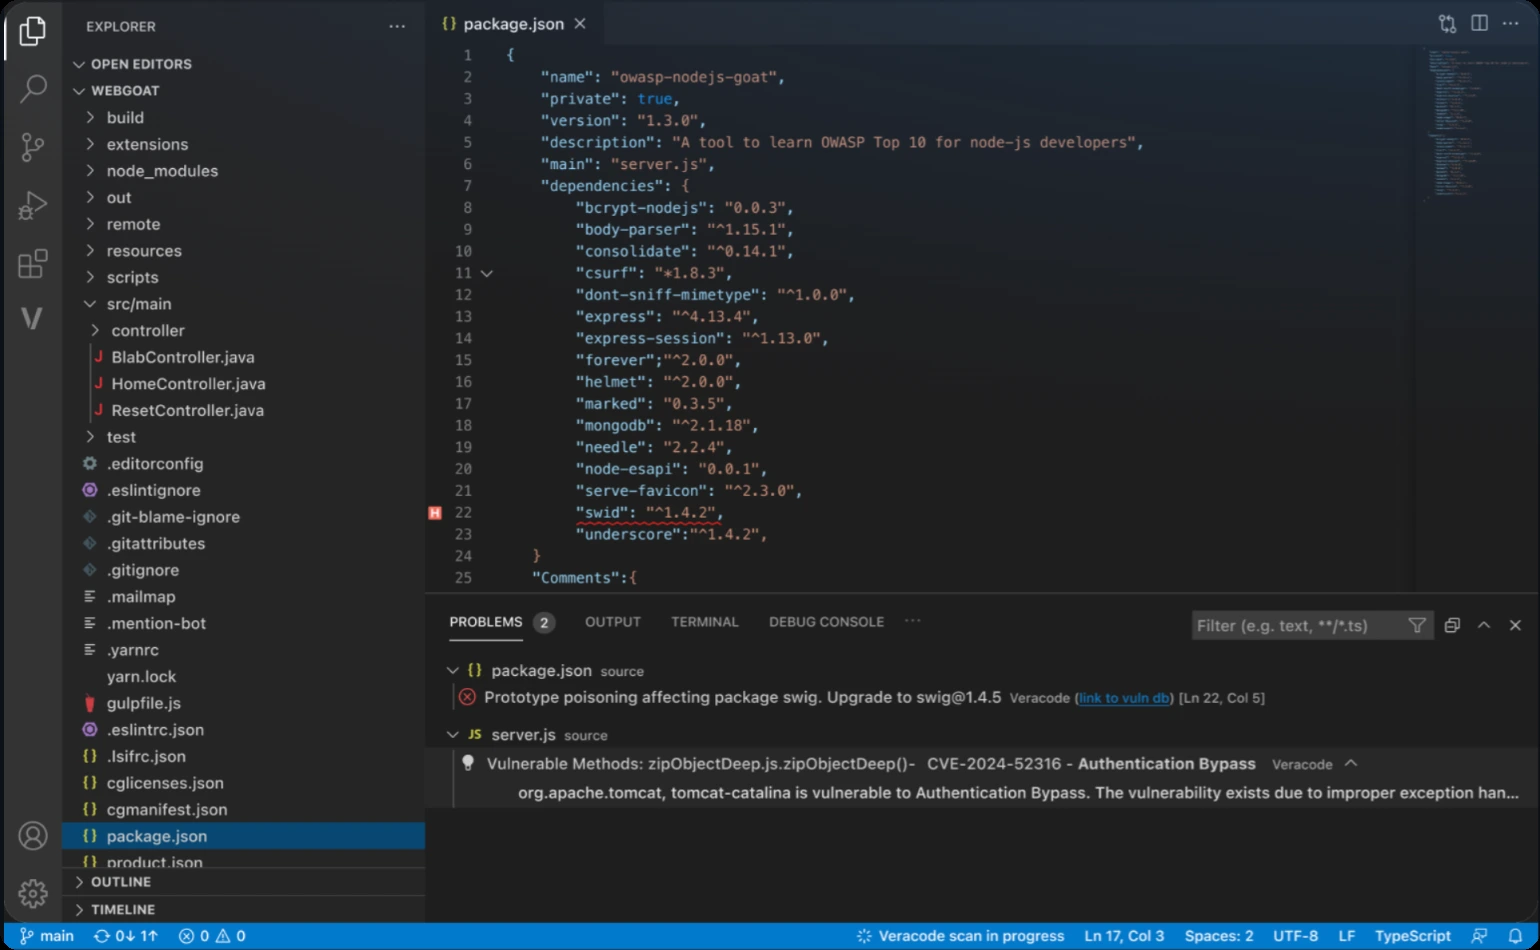Click the errors and warnings count in status bar

212,936
